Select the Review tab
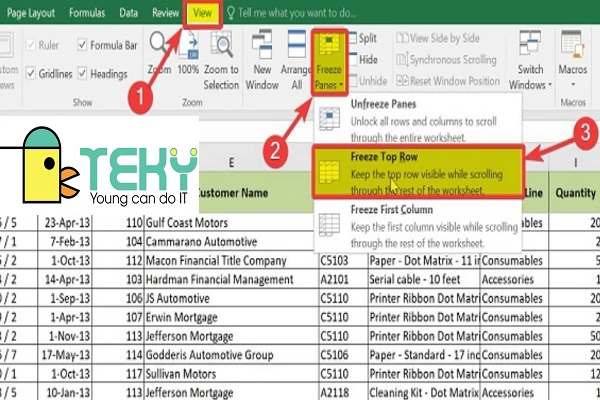This screenshot has width=600, height=400. [x=165, y=13]
